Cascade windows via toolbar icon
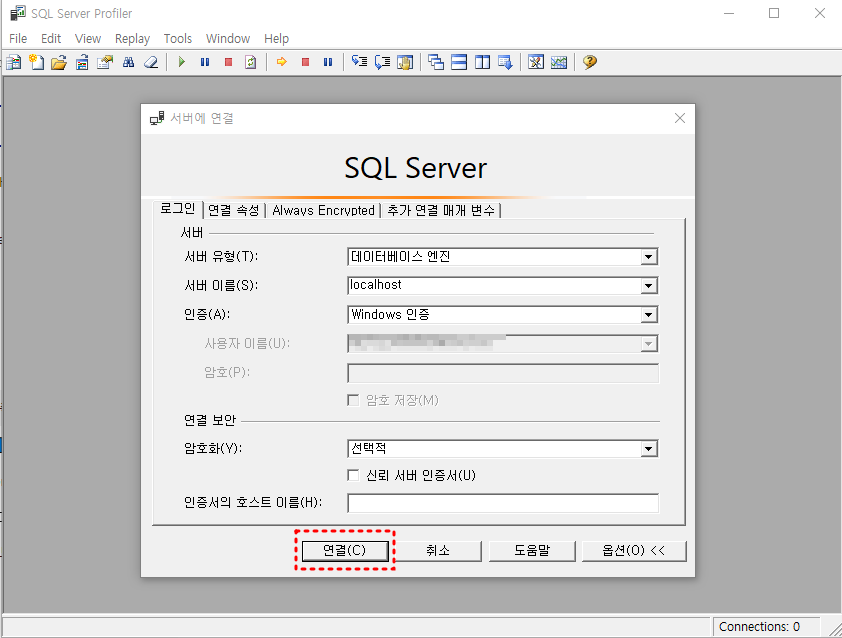842x638 pixels. (x=436, y=62)
